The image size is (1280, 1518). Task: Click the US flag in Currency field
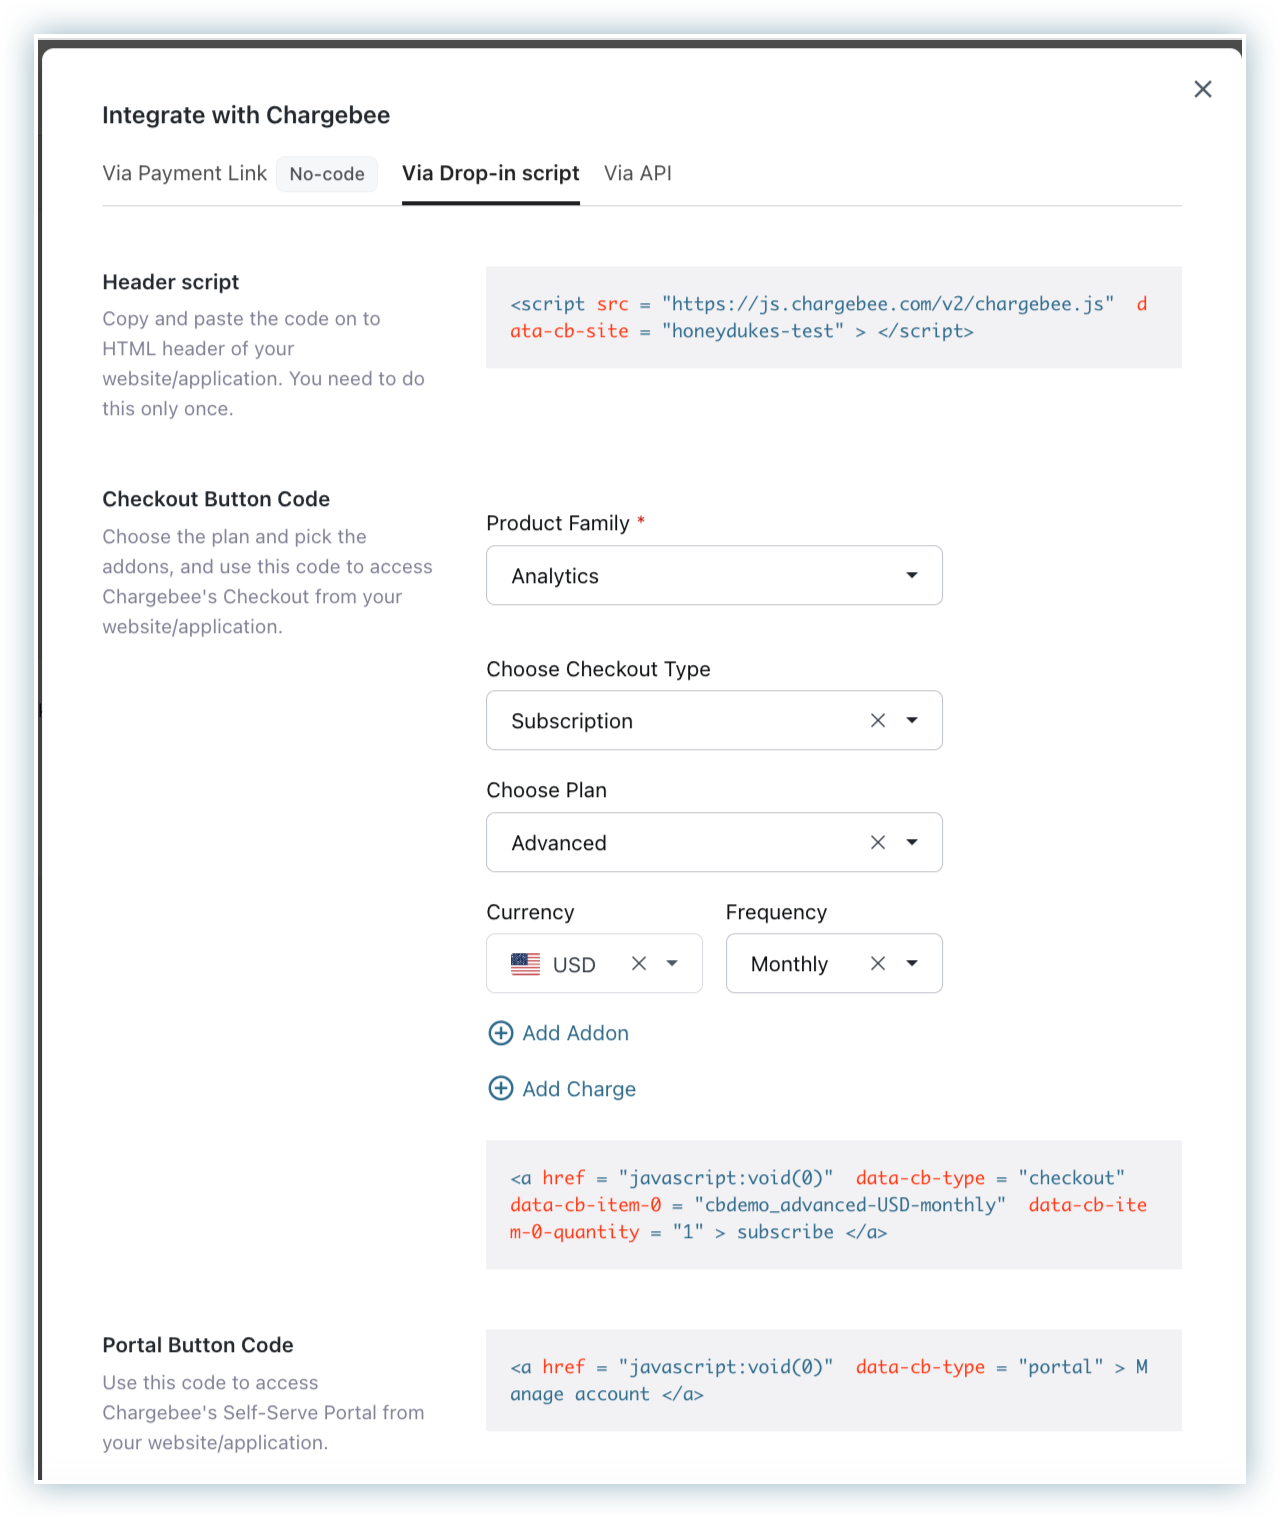click(525, 964)
